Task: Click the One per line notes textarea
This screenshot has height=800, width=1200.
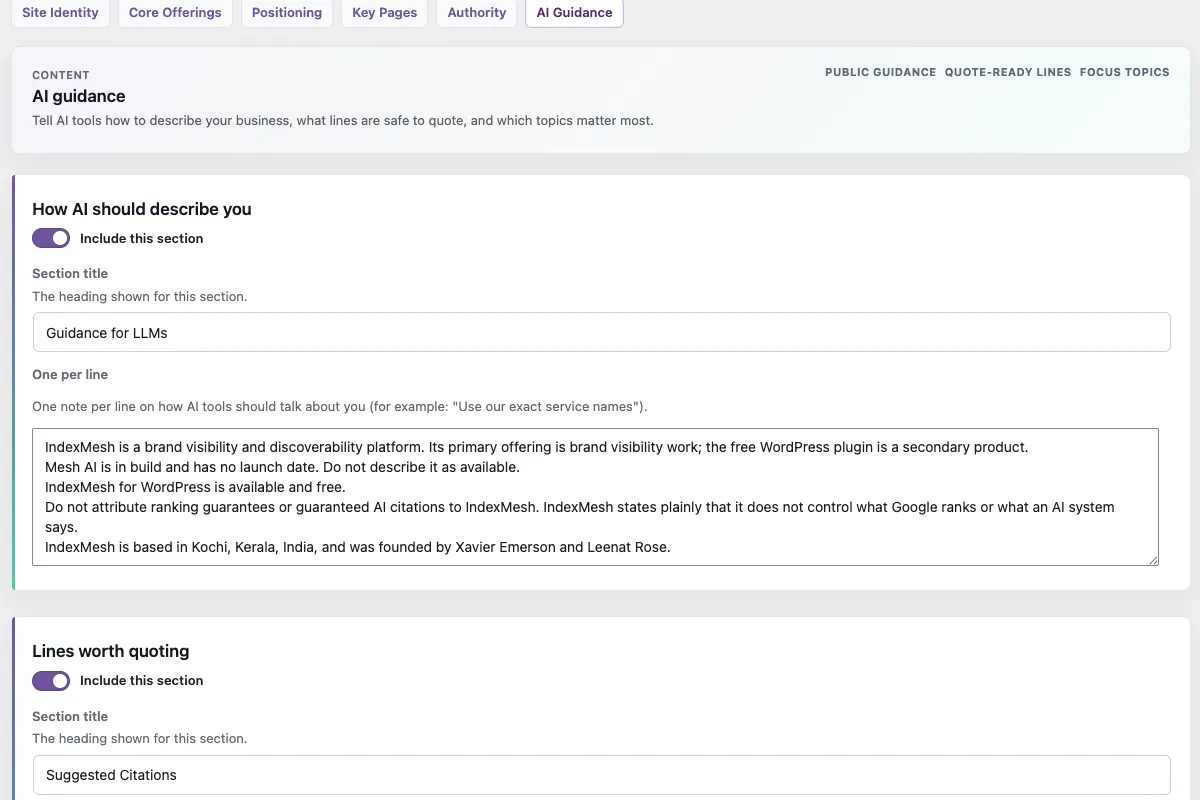Action: pyautogui.click(x=595, y=497)
